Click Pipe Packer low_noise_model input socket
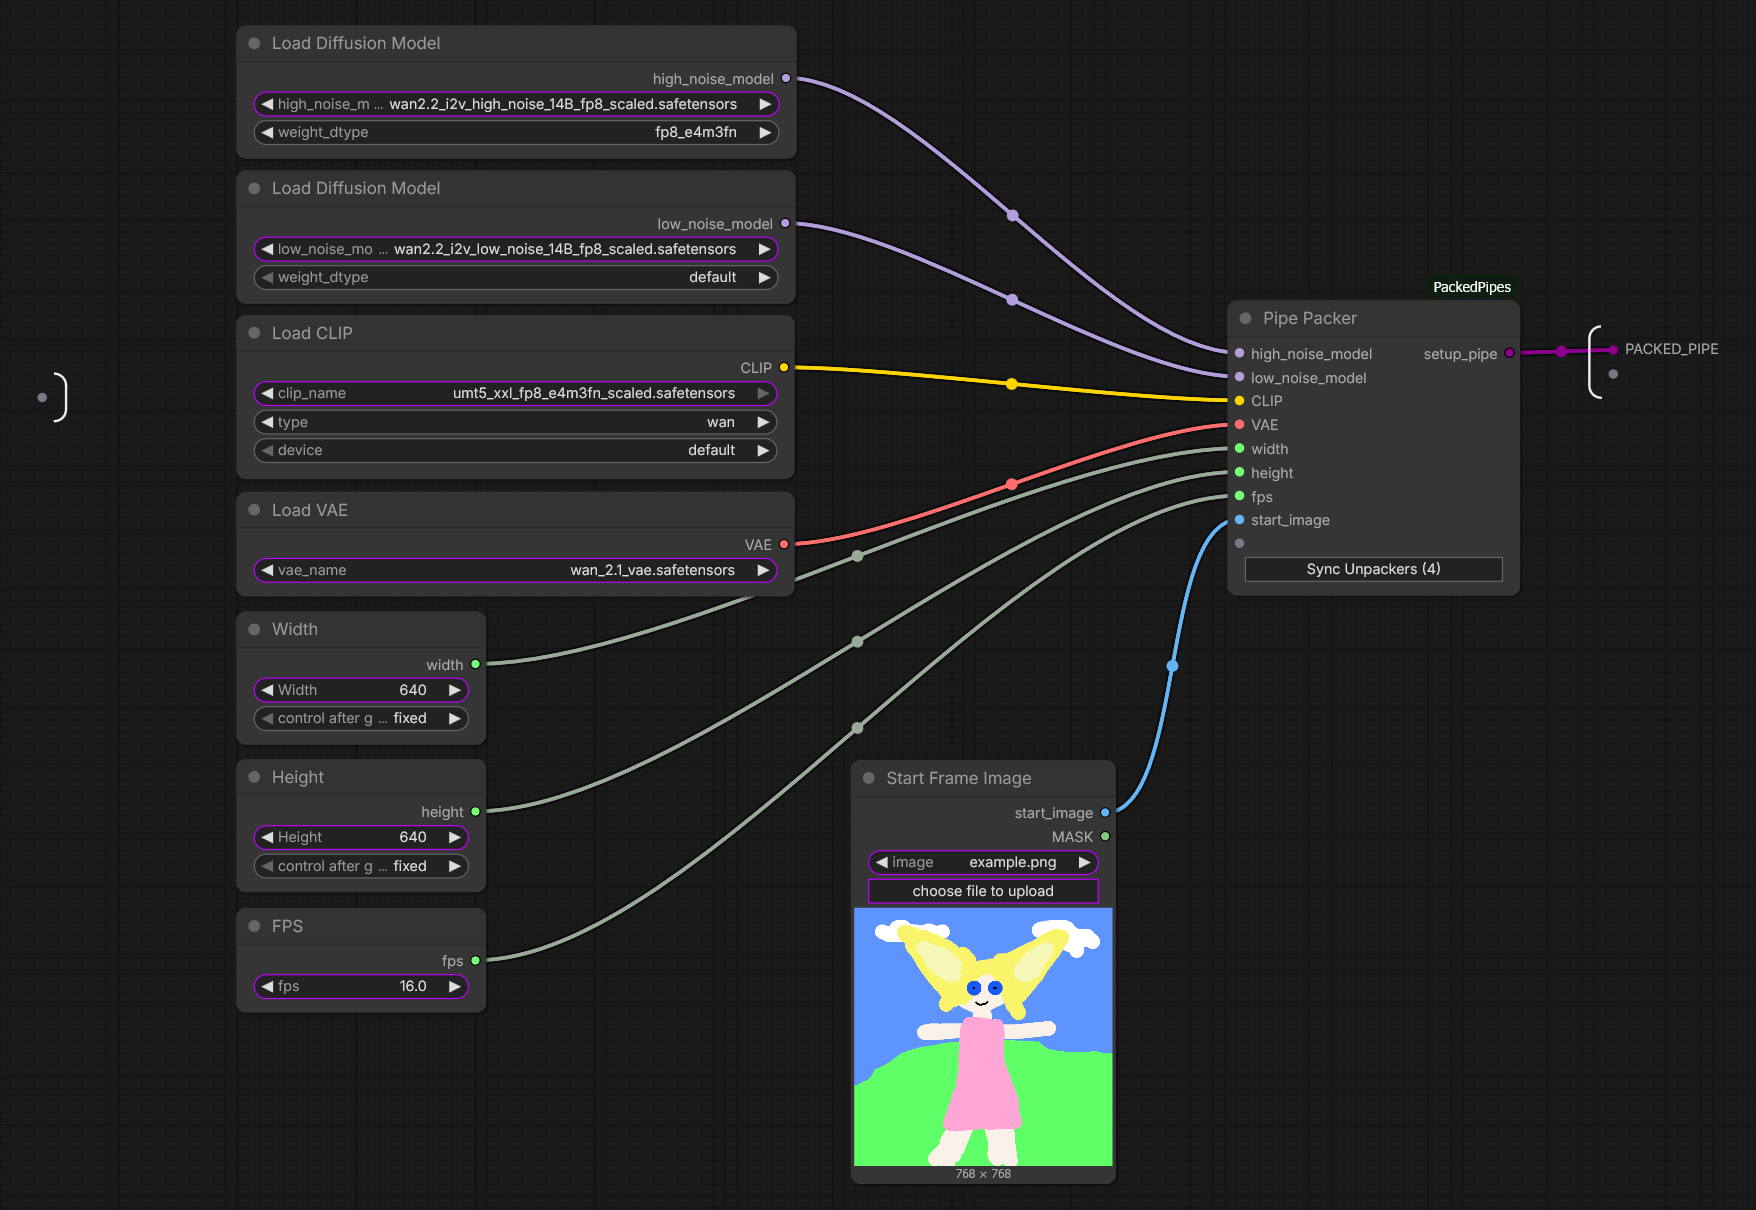1756x1210 pixels. pos(1239,377)
